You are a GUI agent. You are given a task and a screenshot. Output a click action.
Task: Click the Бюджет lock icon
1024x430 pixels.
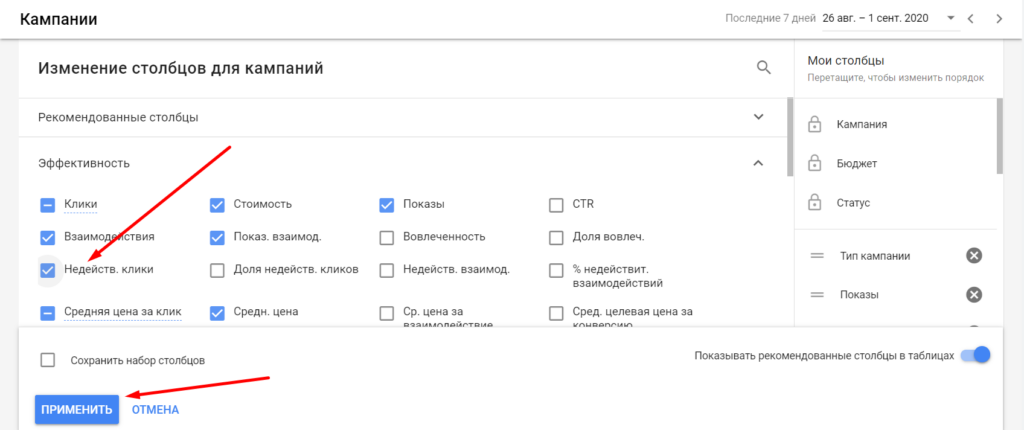point(814,163)
